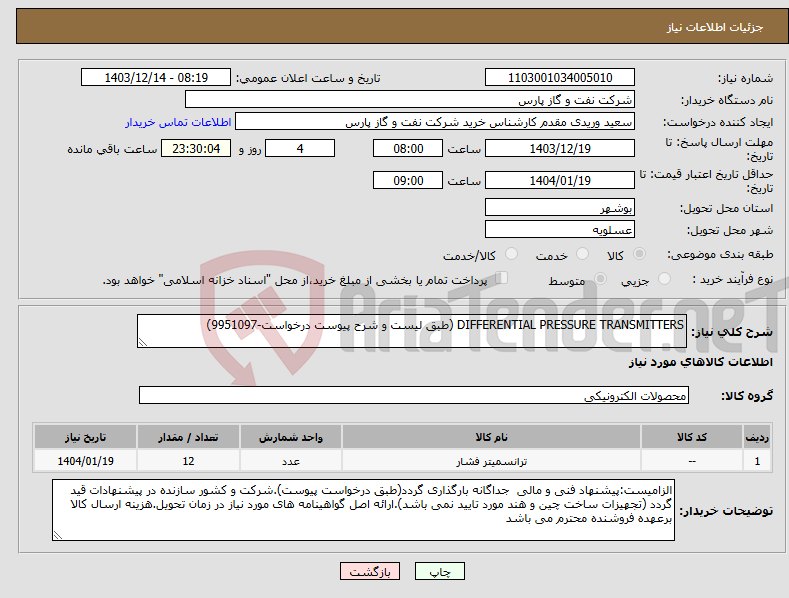
Task: Click the کد کالا column header
Action: click(692, 437)
